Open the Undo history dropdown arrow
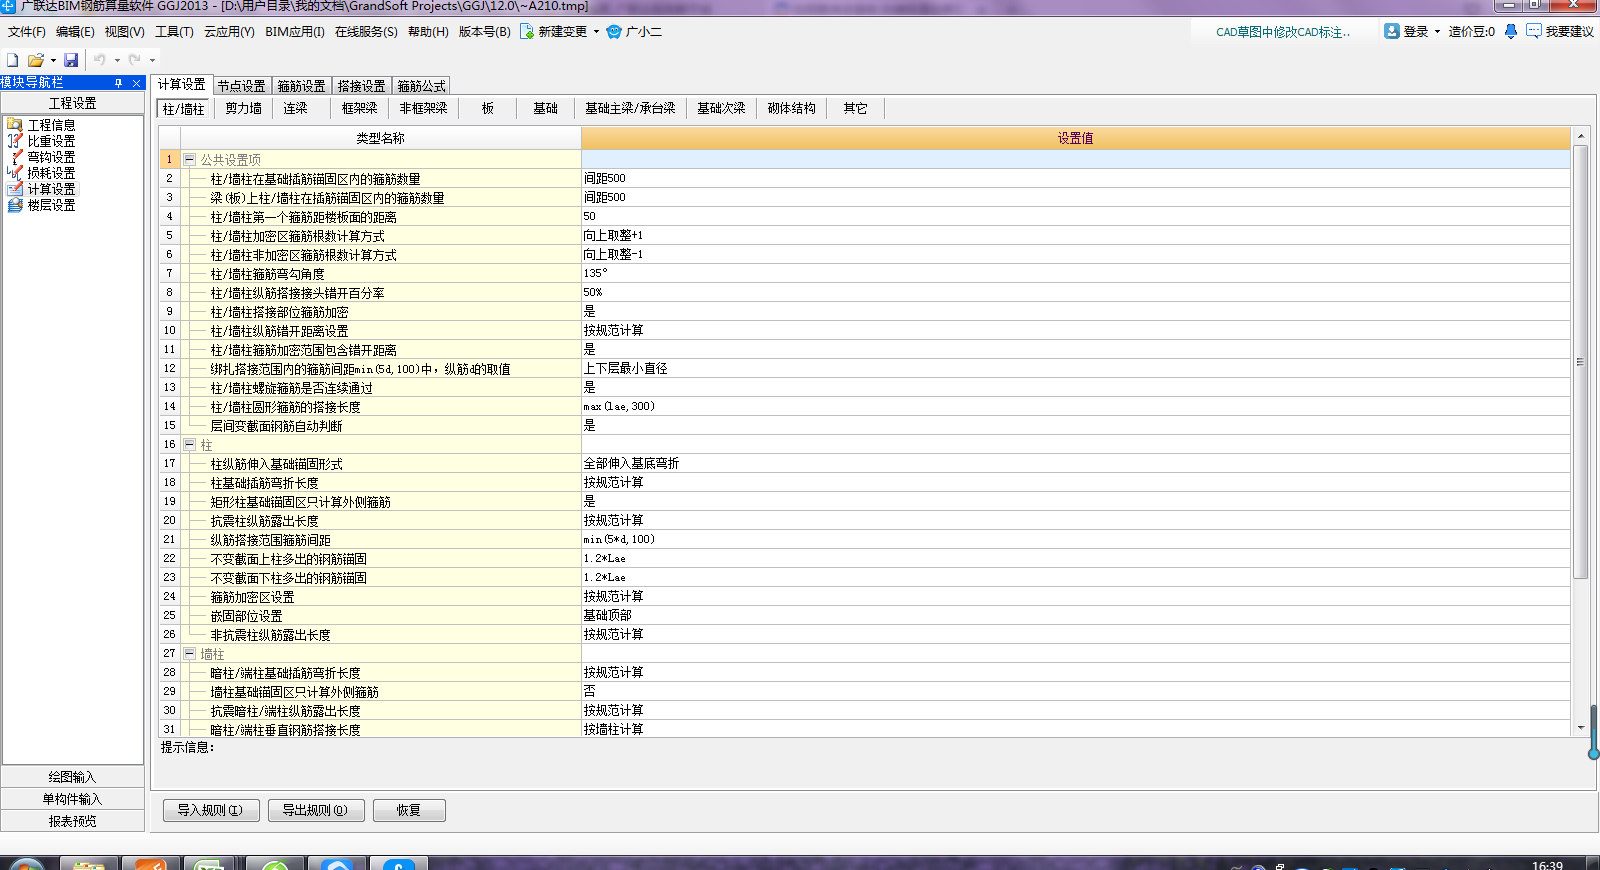This screenshot has width=1600, height=870. 117,61
